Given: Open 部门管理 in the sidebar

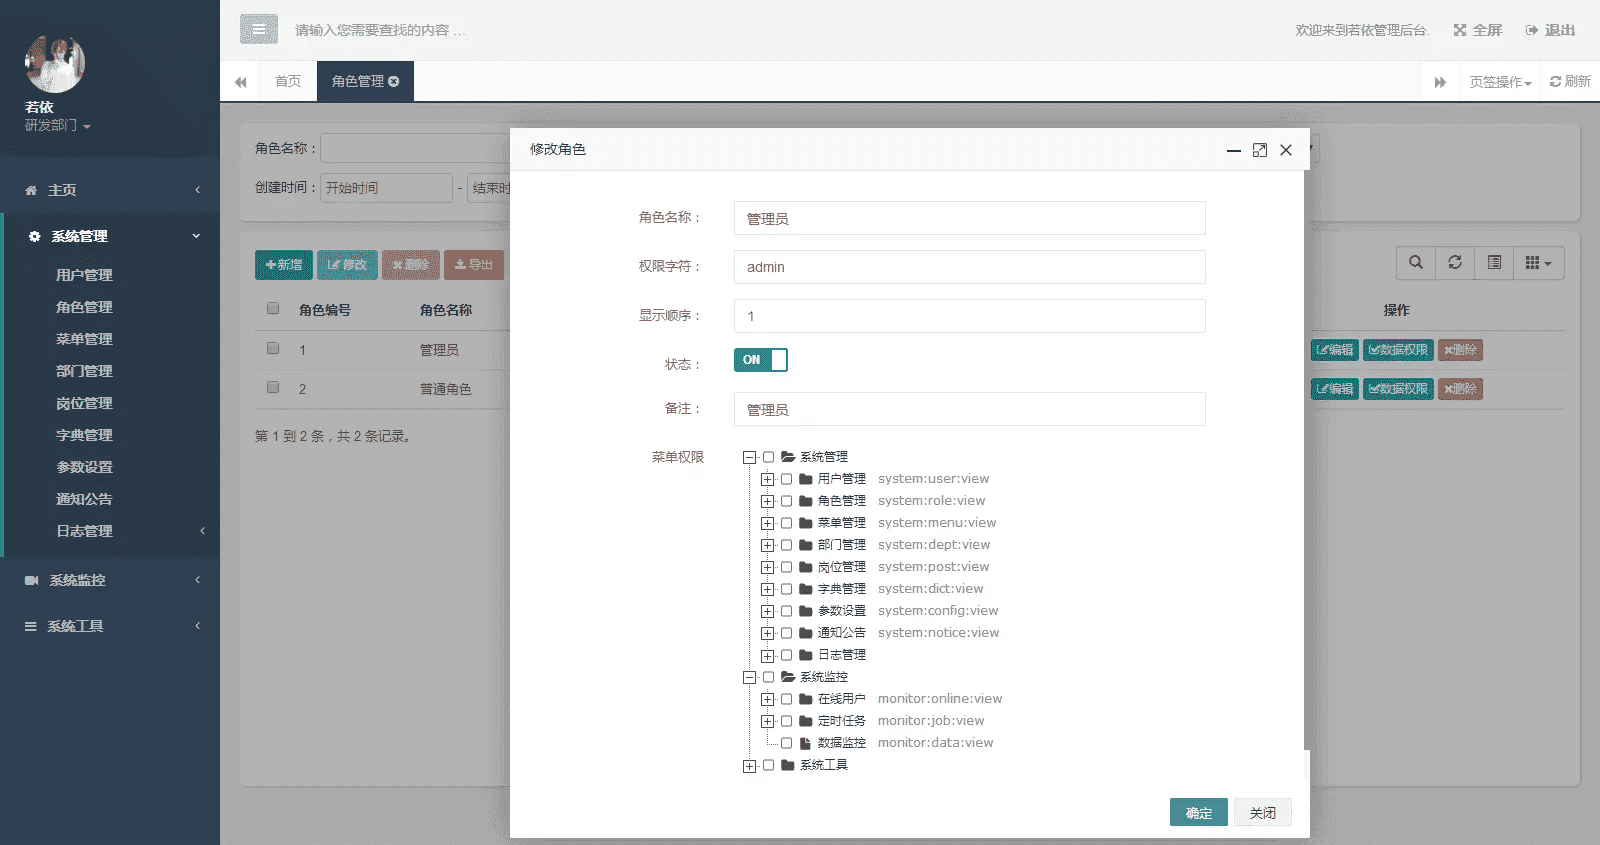Looking at the screenshot, I should [84, 371].
